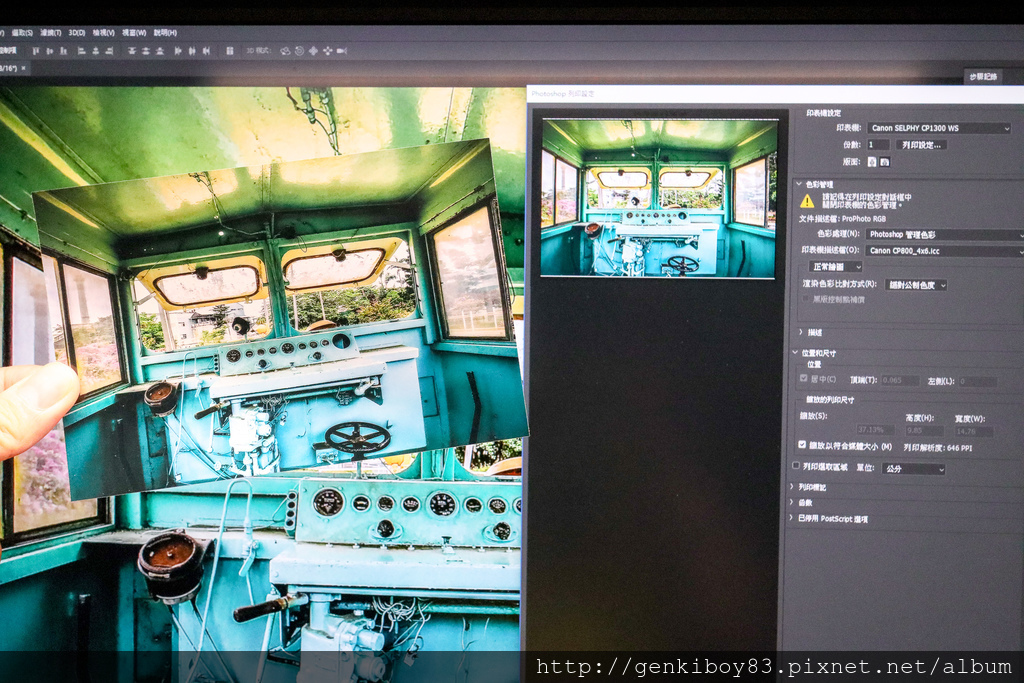The image size is (1024, 683).
Task: Disable the 縮放以符合媒體大小 checkbox
Action: pos(802,445)
